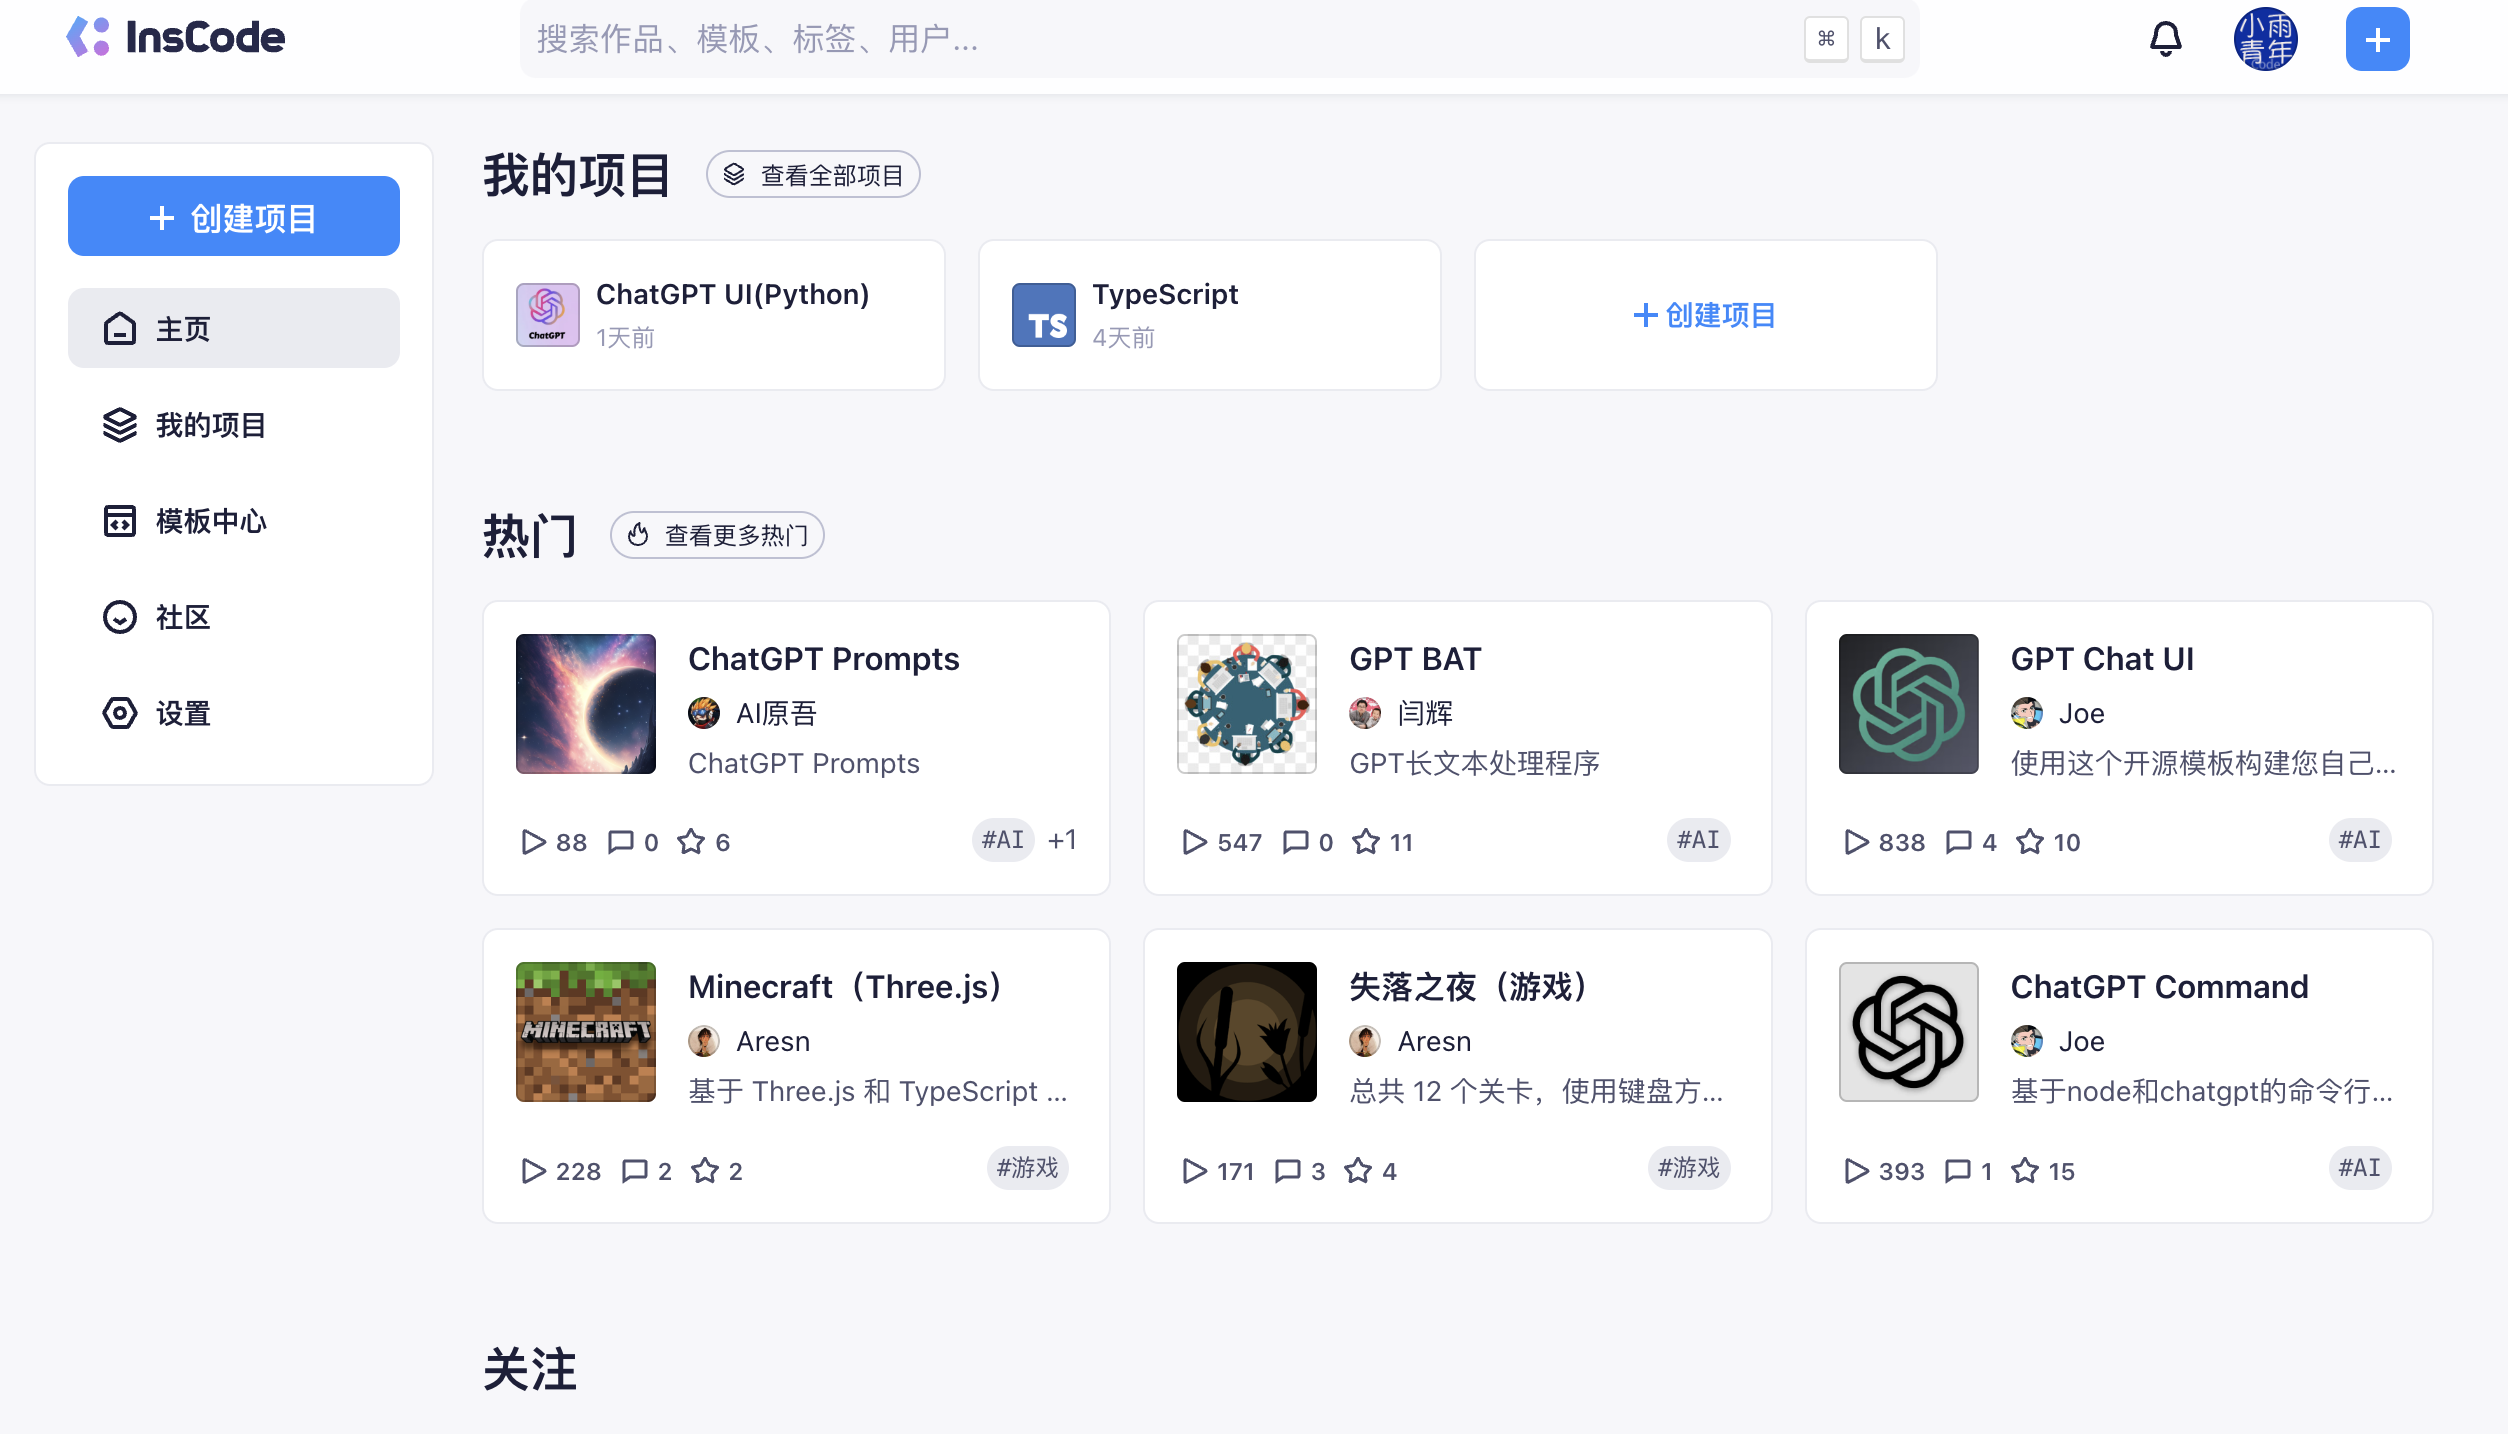Image resolution: width=2508 pixels, height=1434 pixels.
Task: Open the user avatar menu
Action: tap(2266, 38)
